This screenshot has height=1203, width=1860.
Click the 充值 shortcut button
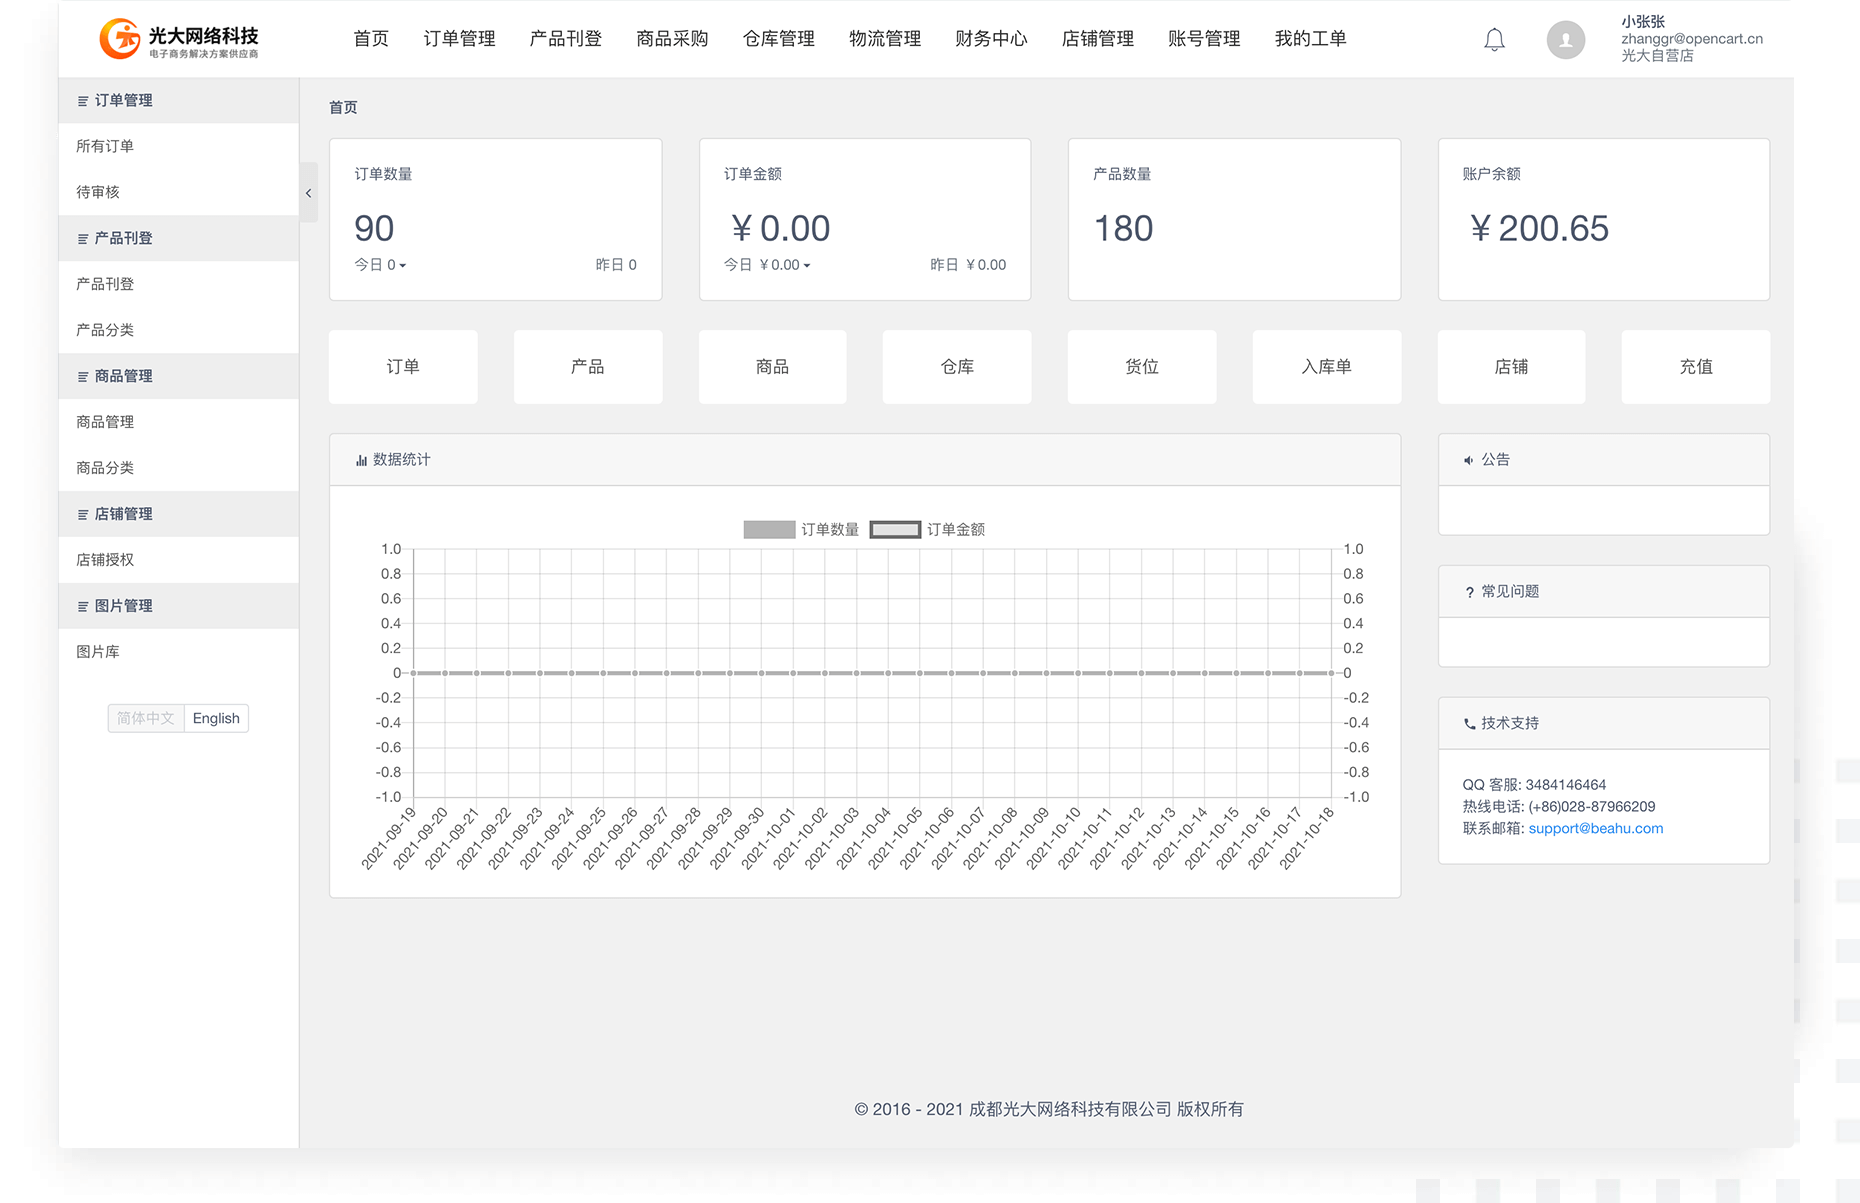pyautogui.click(x=1695, y=367)
